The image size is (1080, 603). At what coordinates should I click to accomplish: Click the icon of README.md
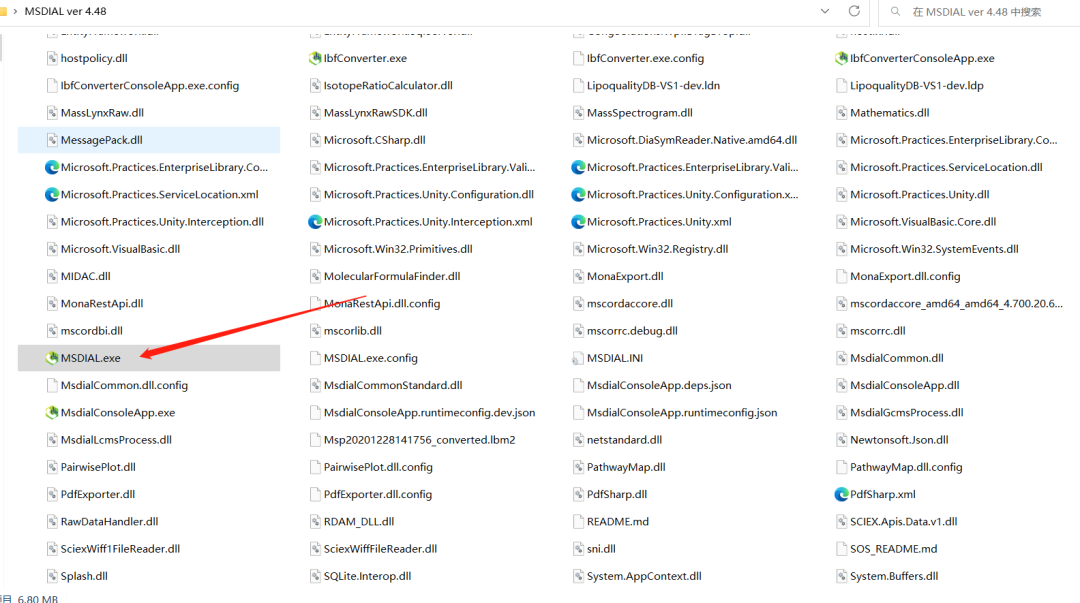point(579,522)
